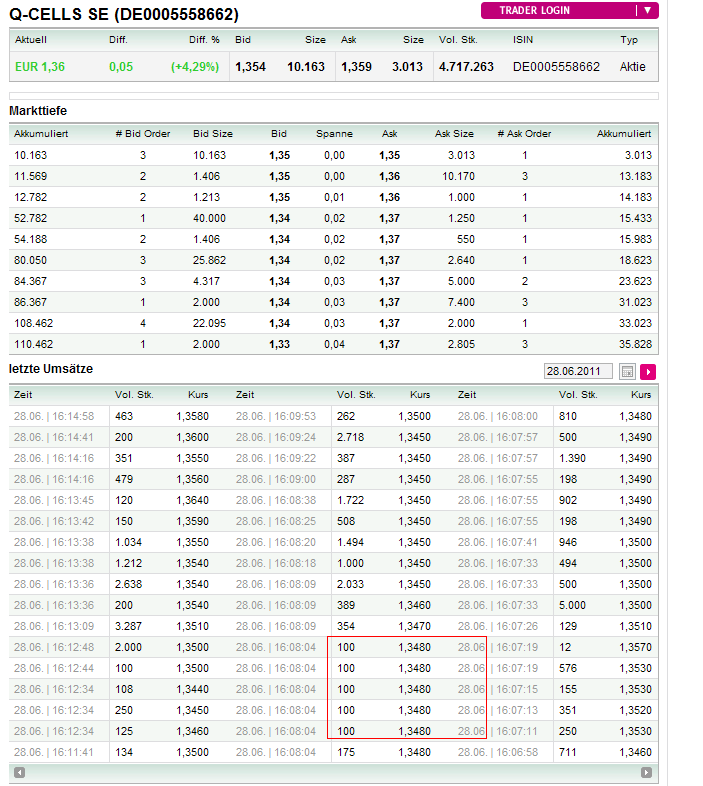Select bid size 40.000 in market depth

pyautogui.click(x=210, y=218)
